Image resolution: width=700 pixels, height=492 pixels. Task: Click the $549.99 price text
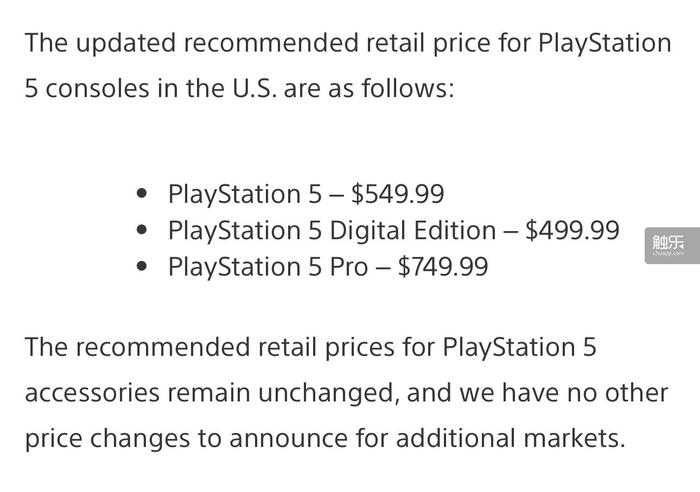click(397, 194)
